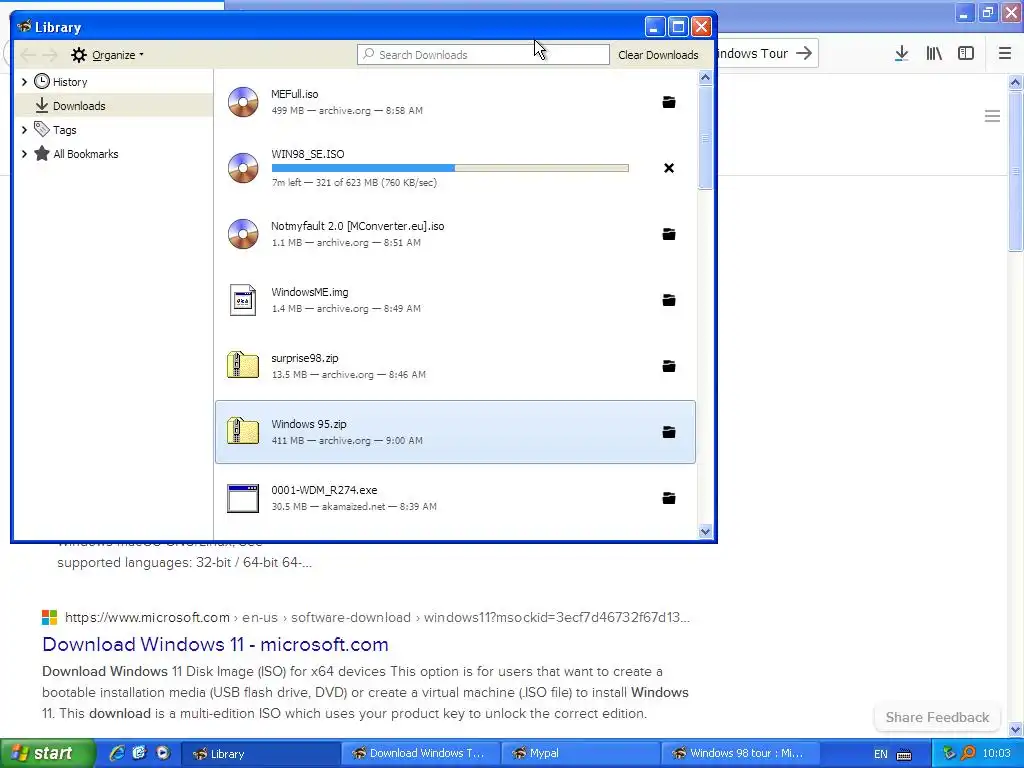Click the Share Feedback button
This screenshot has height=768, width=1024.
pyautogui.click(x=937, y=717)
